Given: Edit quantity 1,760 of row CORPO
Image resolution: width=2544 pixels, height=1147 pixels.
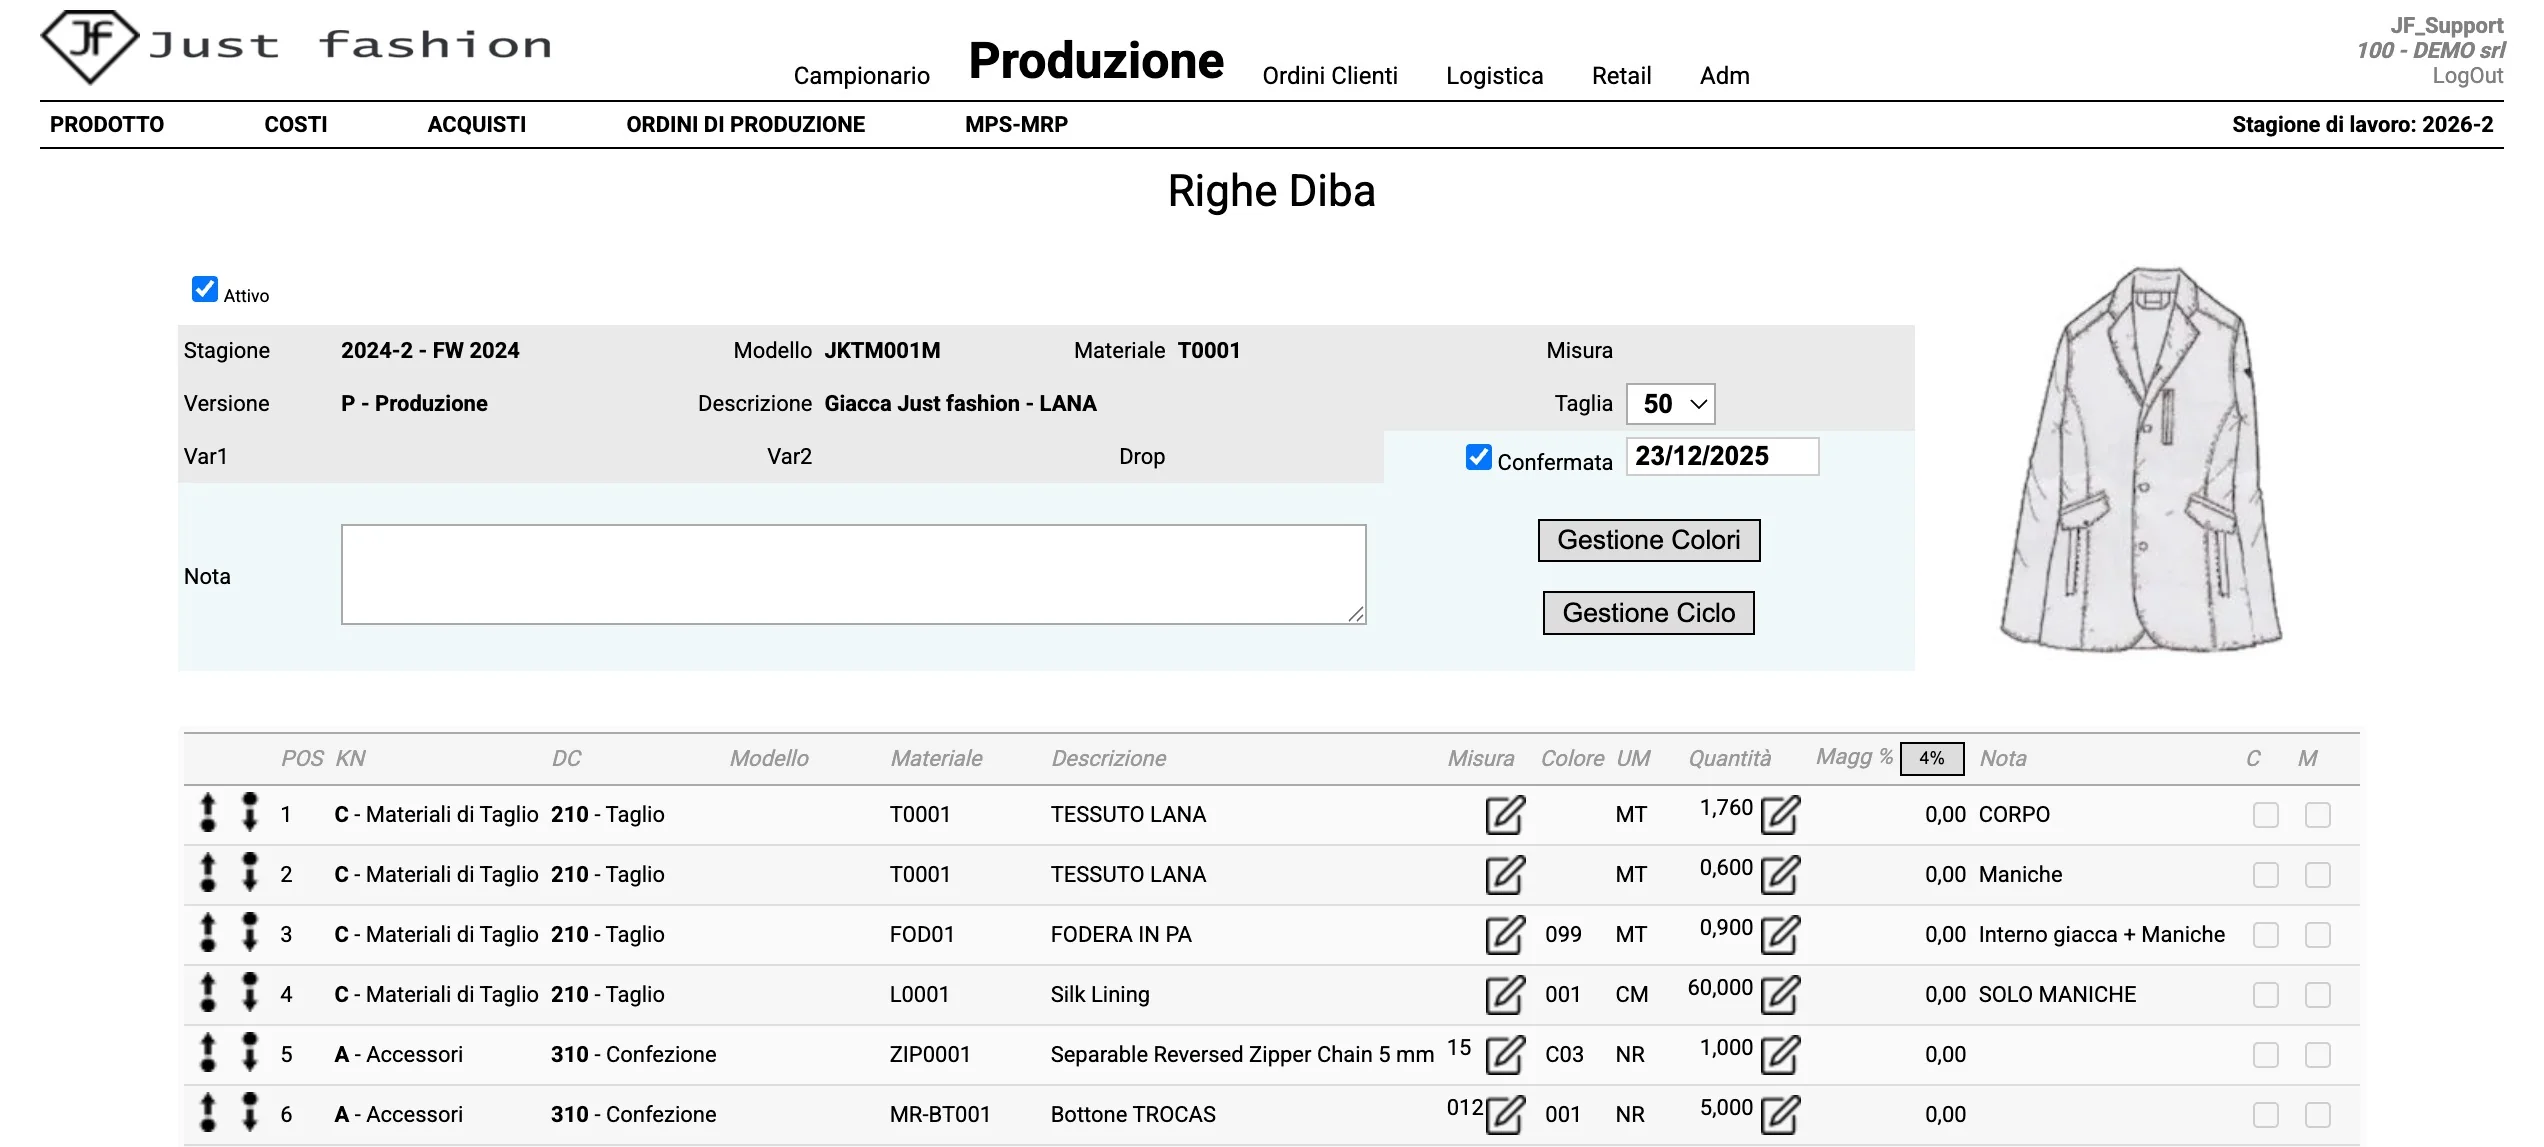Looking at the screenshot, I should (x=1780, y=815).
